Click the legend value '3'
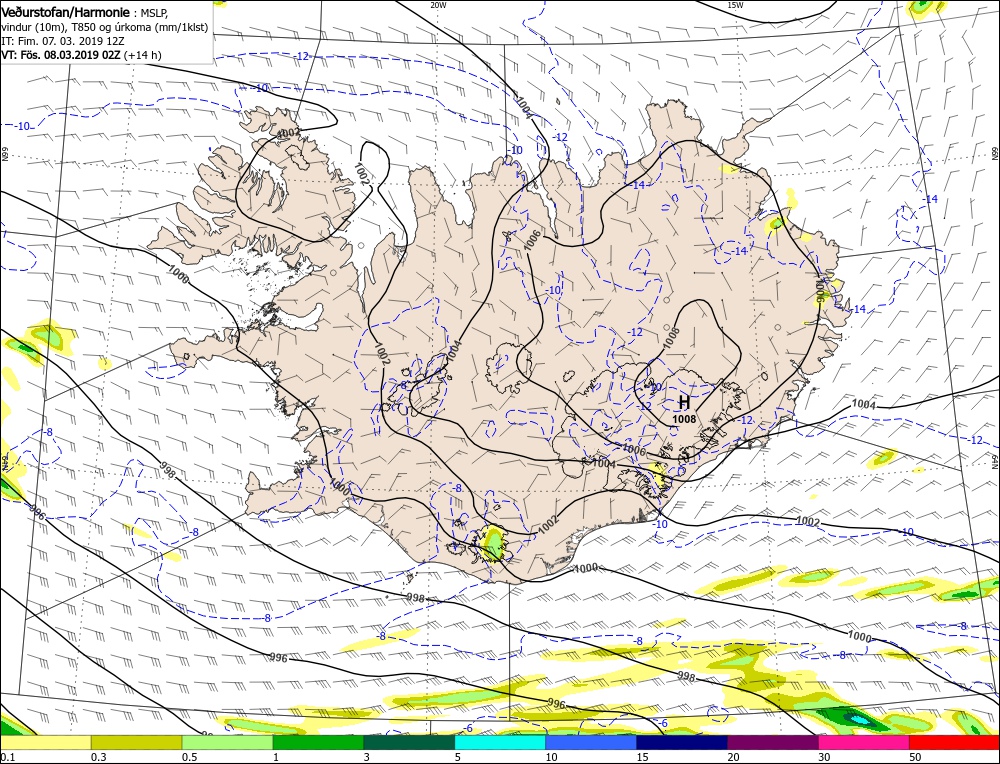This screenshot has height=764, width=1000. click(x=367, y=757)
